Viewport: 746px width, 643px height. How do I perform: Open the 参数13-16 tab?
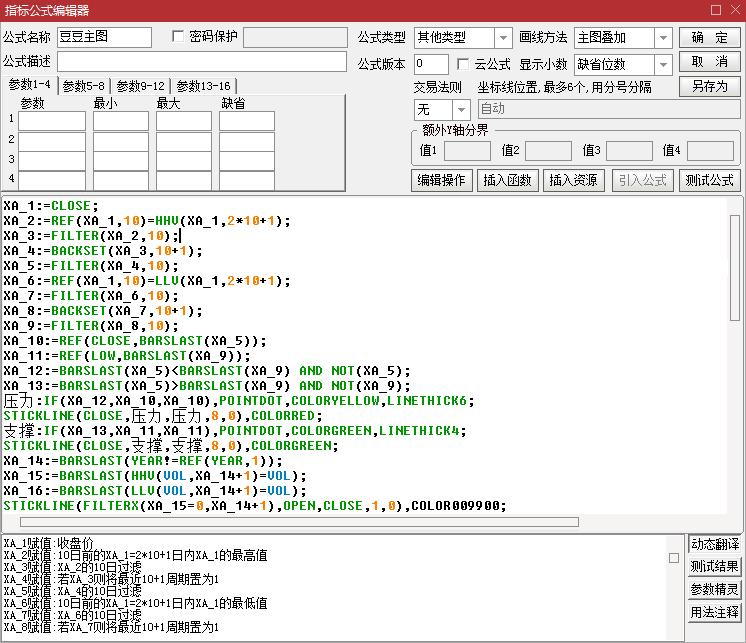pyautogui.click(x=203, y=86)
